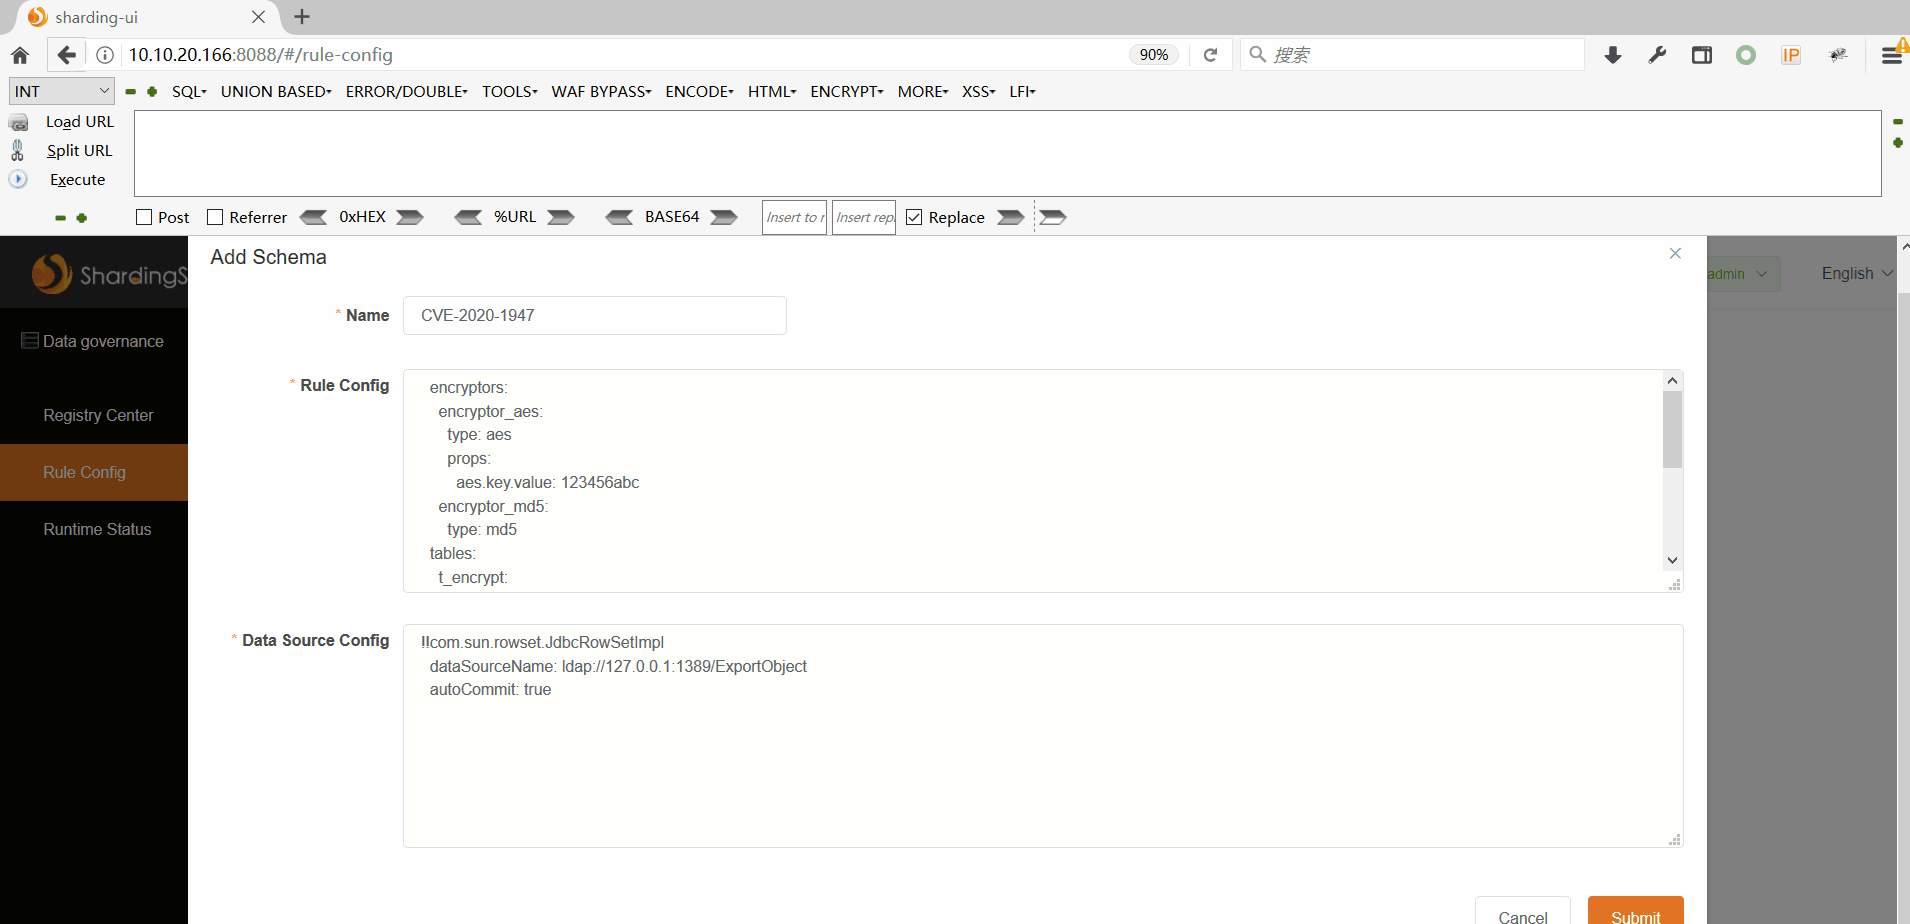Click the Name input field
The height and width of the screenshot is (924, 1910).
tap(595, 315)
